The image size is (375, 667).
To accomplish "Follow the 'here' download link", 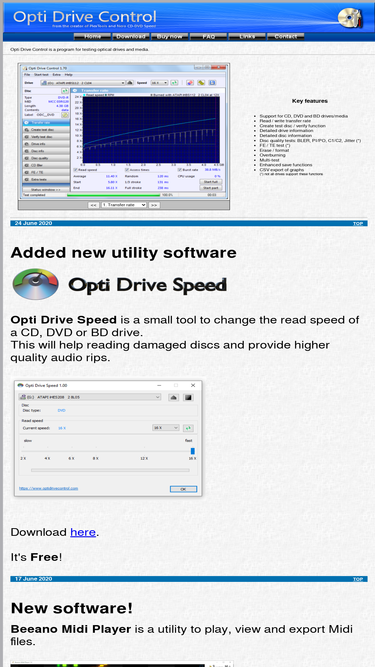I will click(x=83, y=532).
